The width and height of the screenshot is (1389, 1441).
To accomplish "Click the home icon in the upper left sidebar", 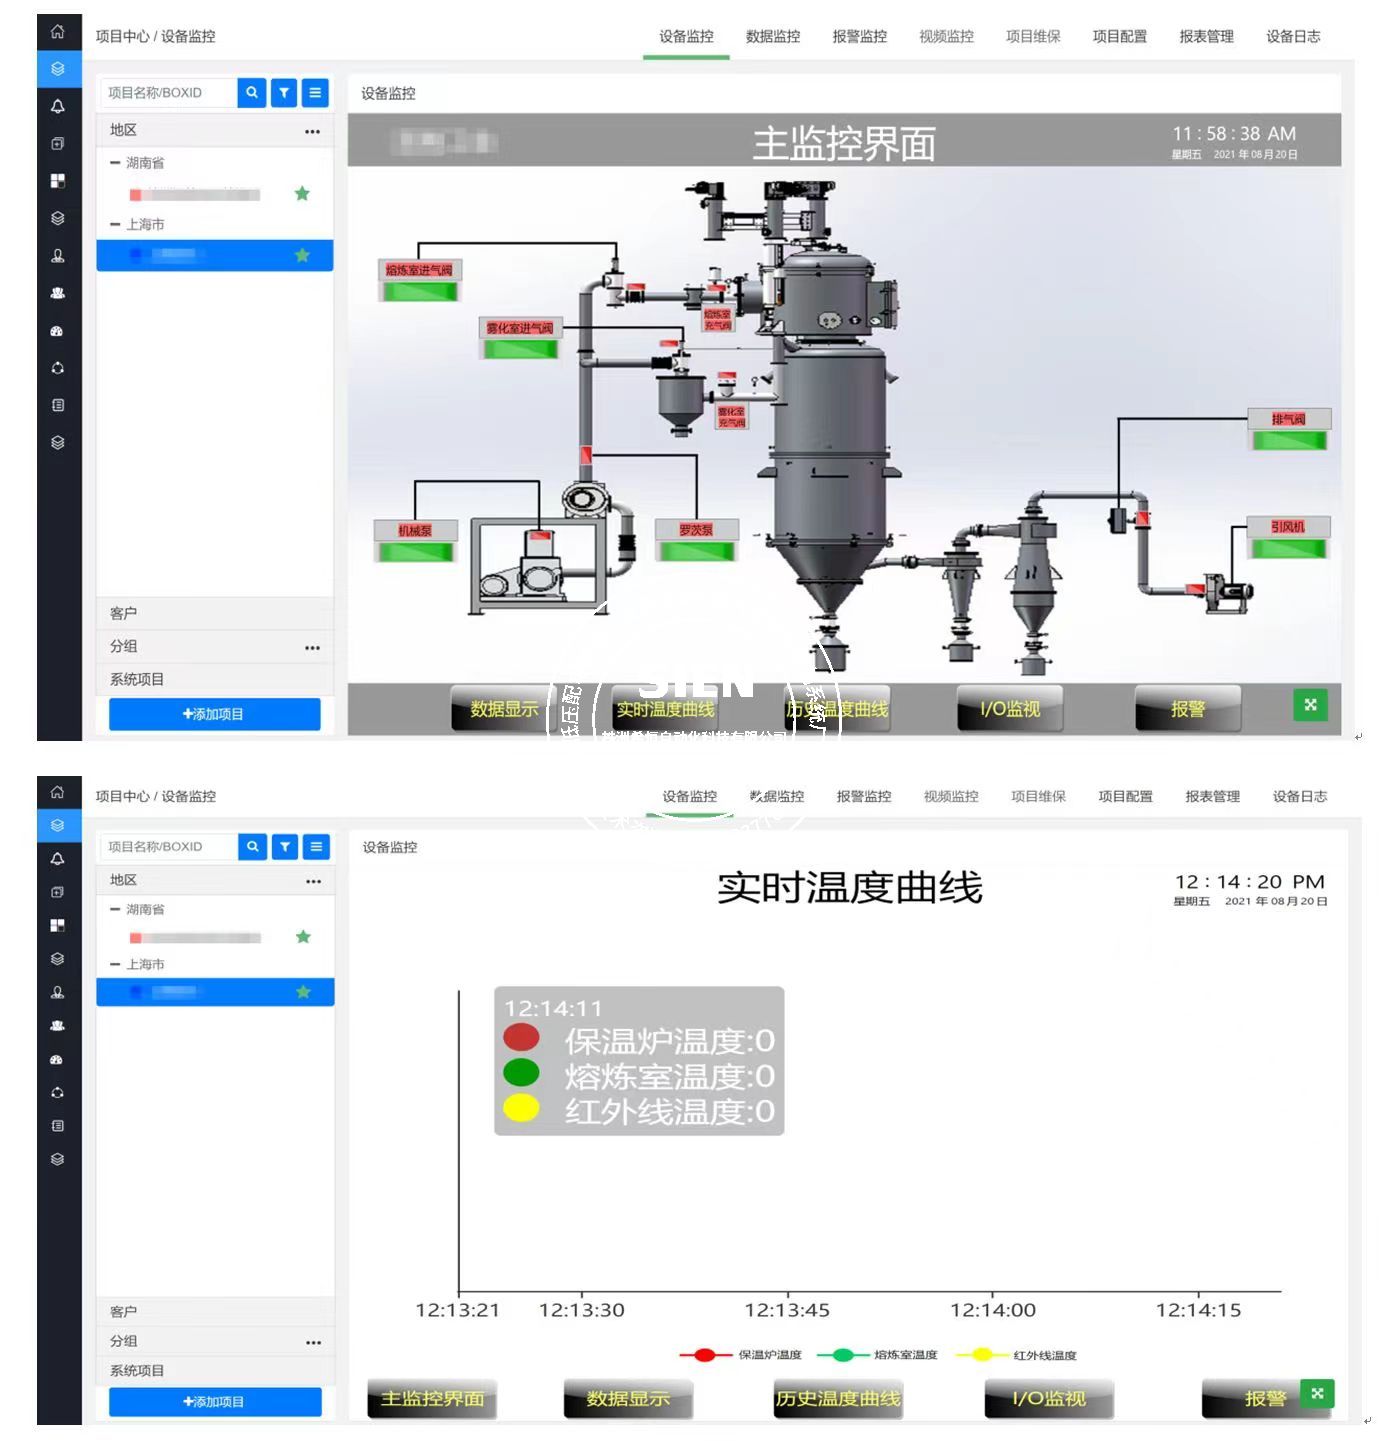I will (x=58, y=32).
